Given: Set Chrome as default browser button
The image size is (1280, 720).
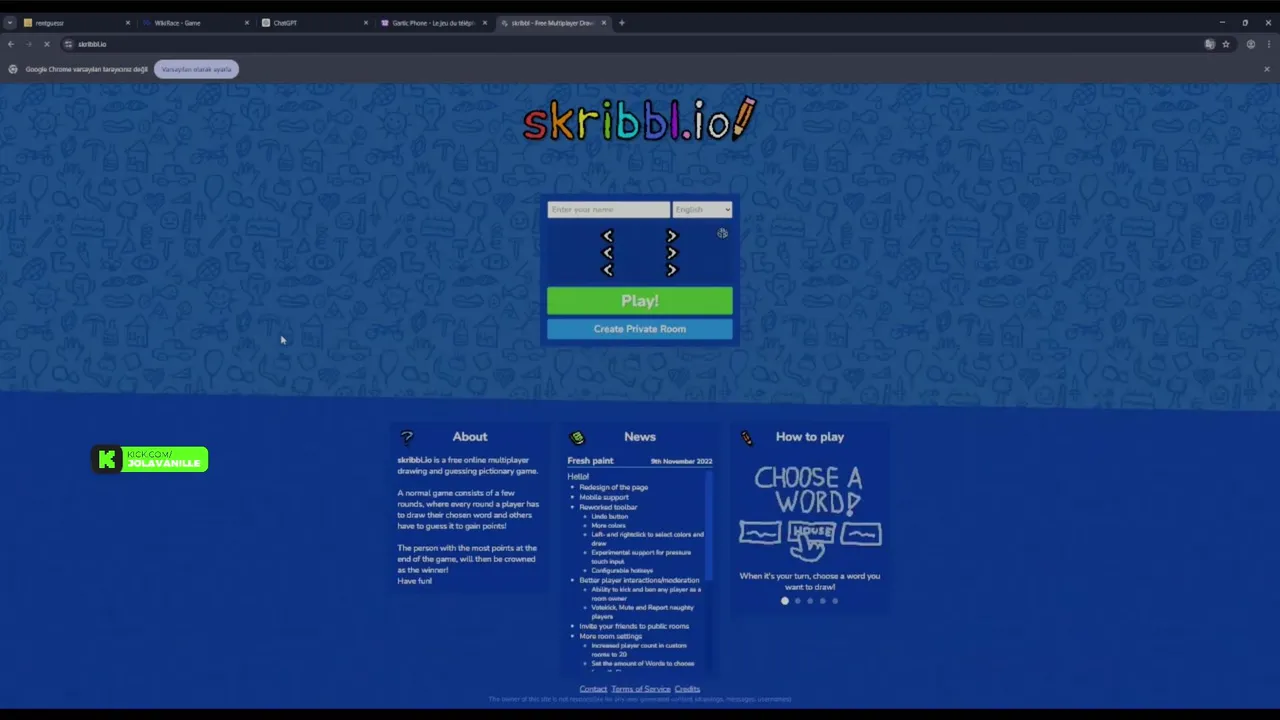Looking at the screenshot, I should click(x=196, y=69).
